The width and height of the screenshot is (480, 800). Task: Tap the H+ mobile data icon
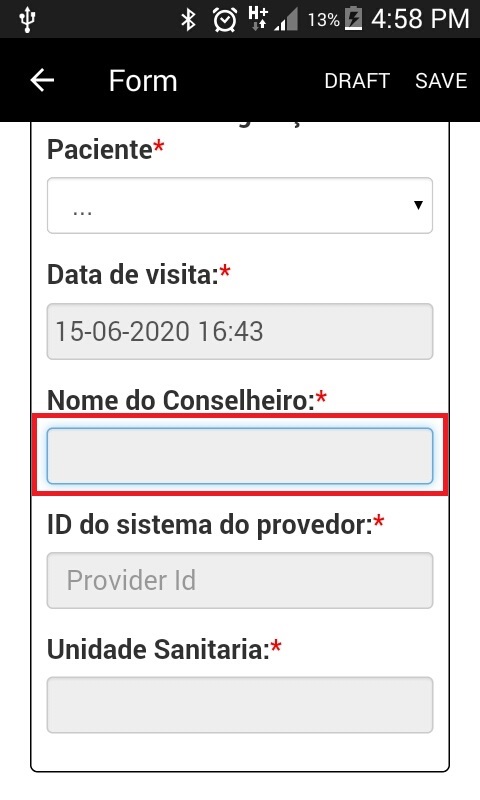pos(258,18)
